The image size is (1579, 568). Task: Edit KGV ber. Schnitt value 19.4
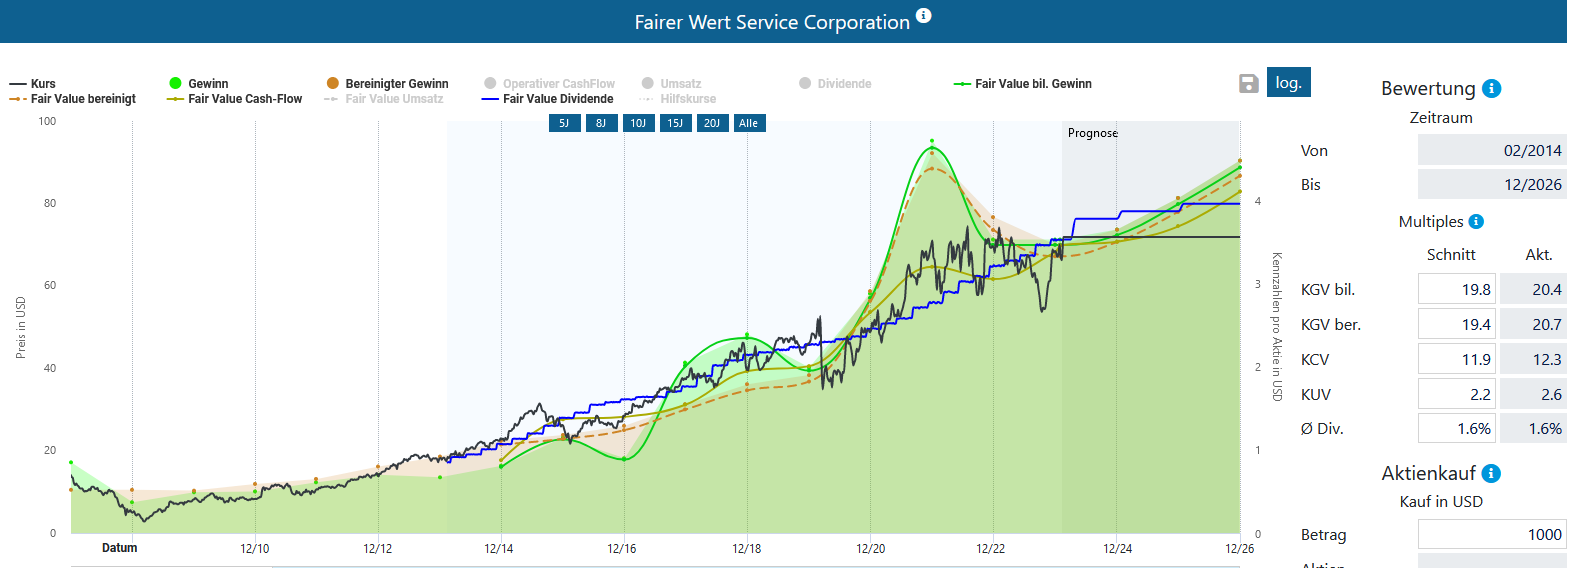tap(1456, 324)
